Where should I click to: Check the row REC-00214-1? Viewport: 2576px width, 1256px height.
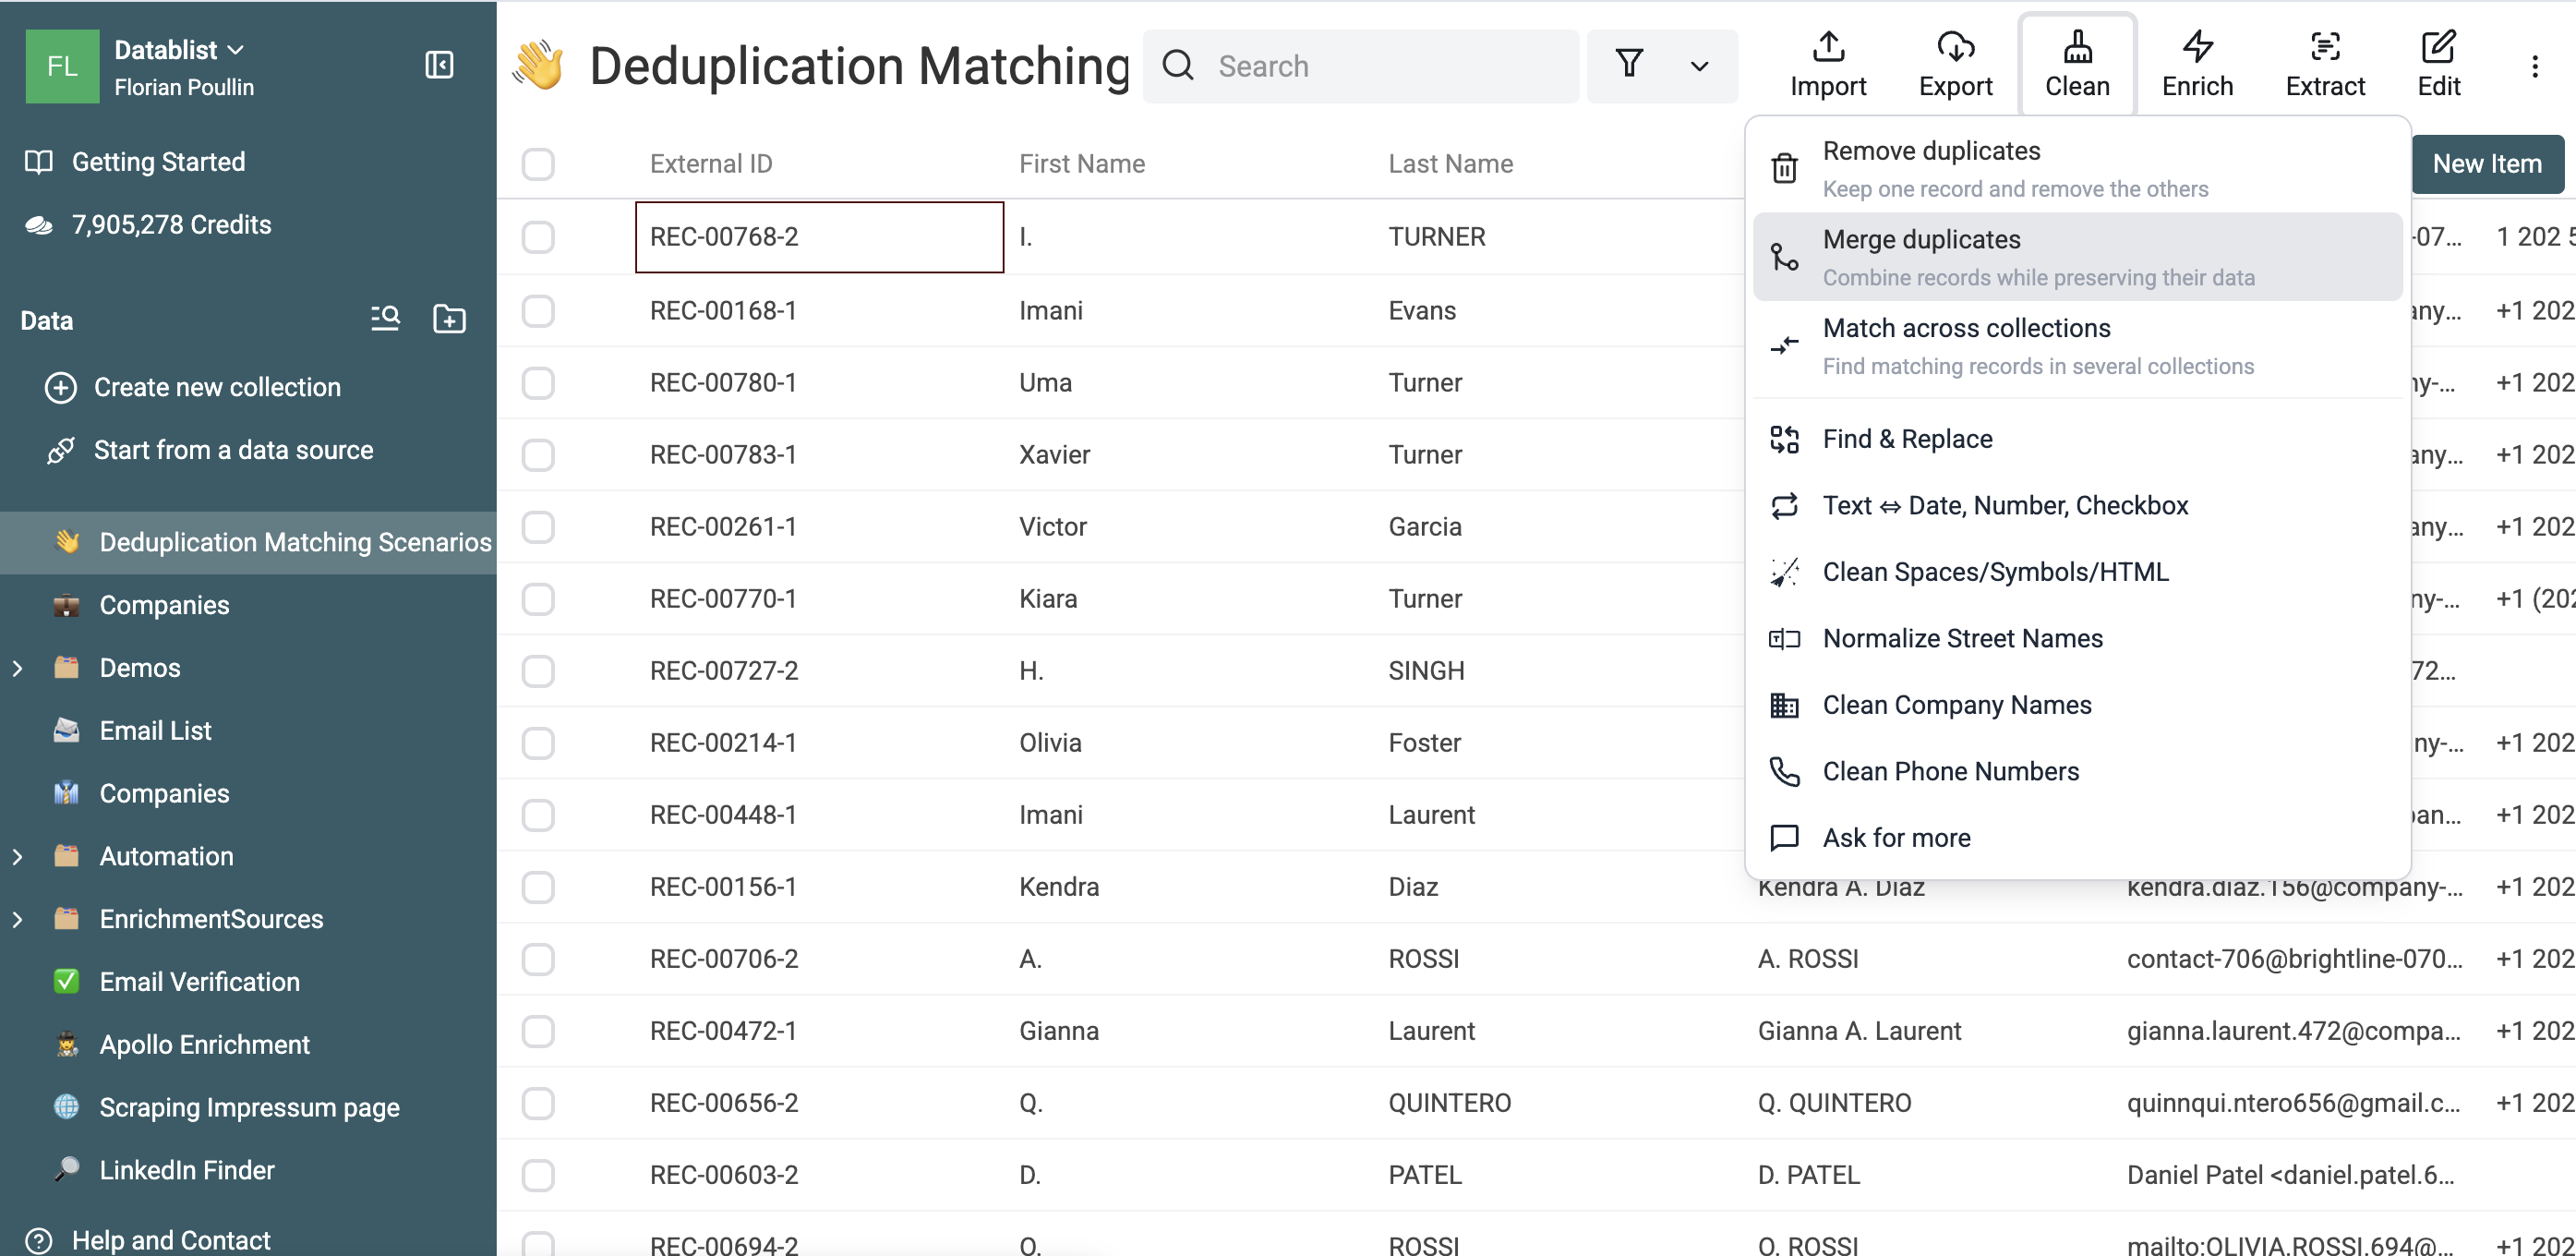pos(538,743)
